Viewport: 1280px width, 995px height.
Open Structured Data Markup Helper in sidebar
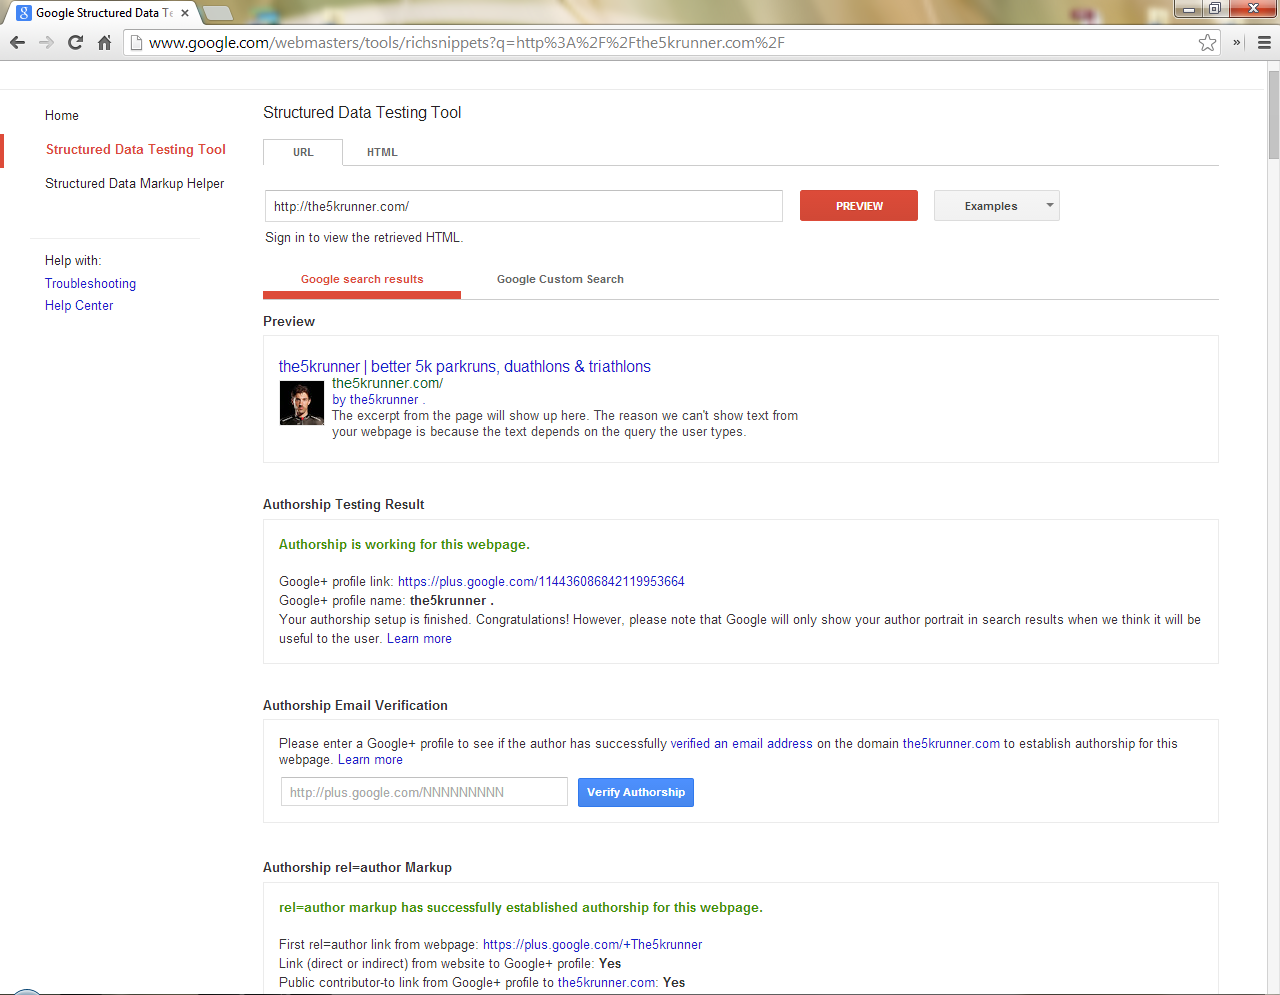click(134, 184)
